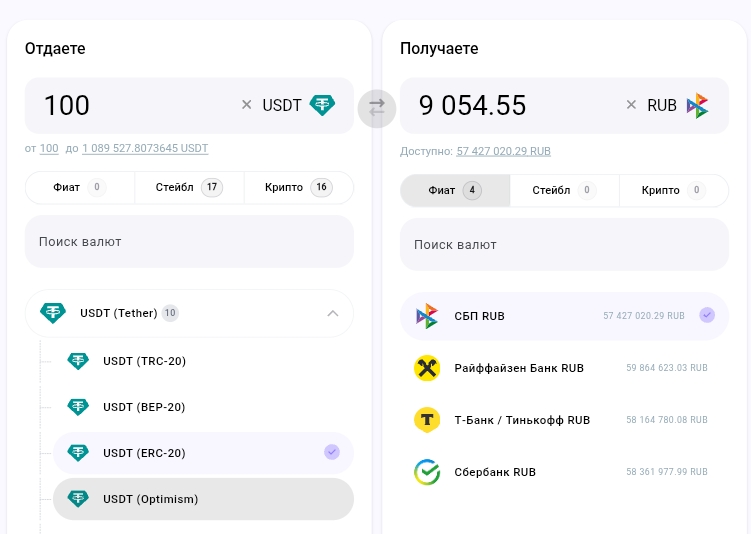Open the Крипто tab under Получаете
The width and height of the screenshot is (751, 534).
(673, 190)
